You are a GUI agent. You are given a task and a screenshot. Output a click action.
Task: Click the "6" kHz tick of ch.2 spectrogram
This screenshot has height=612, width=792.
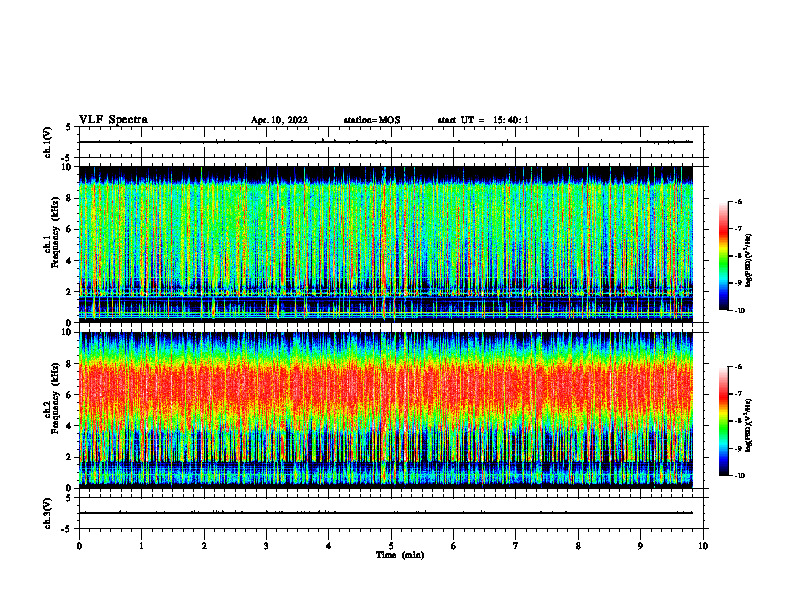point(70,394)
